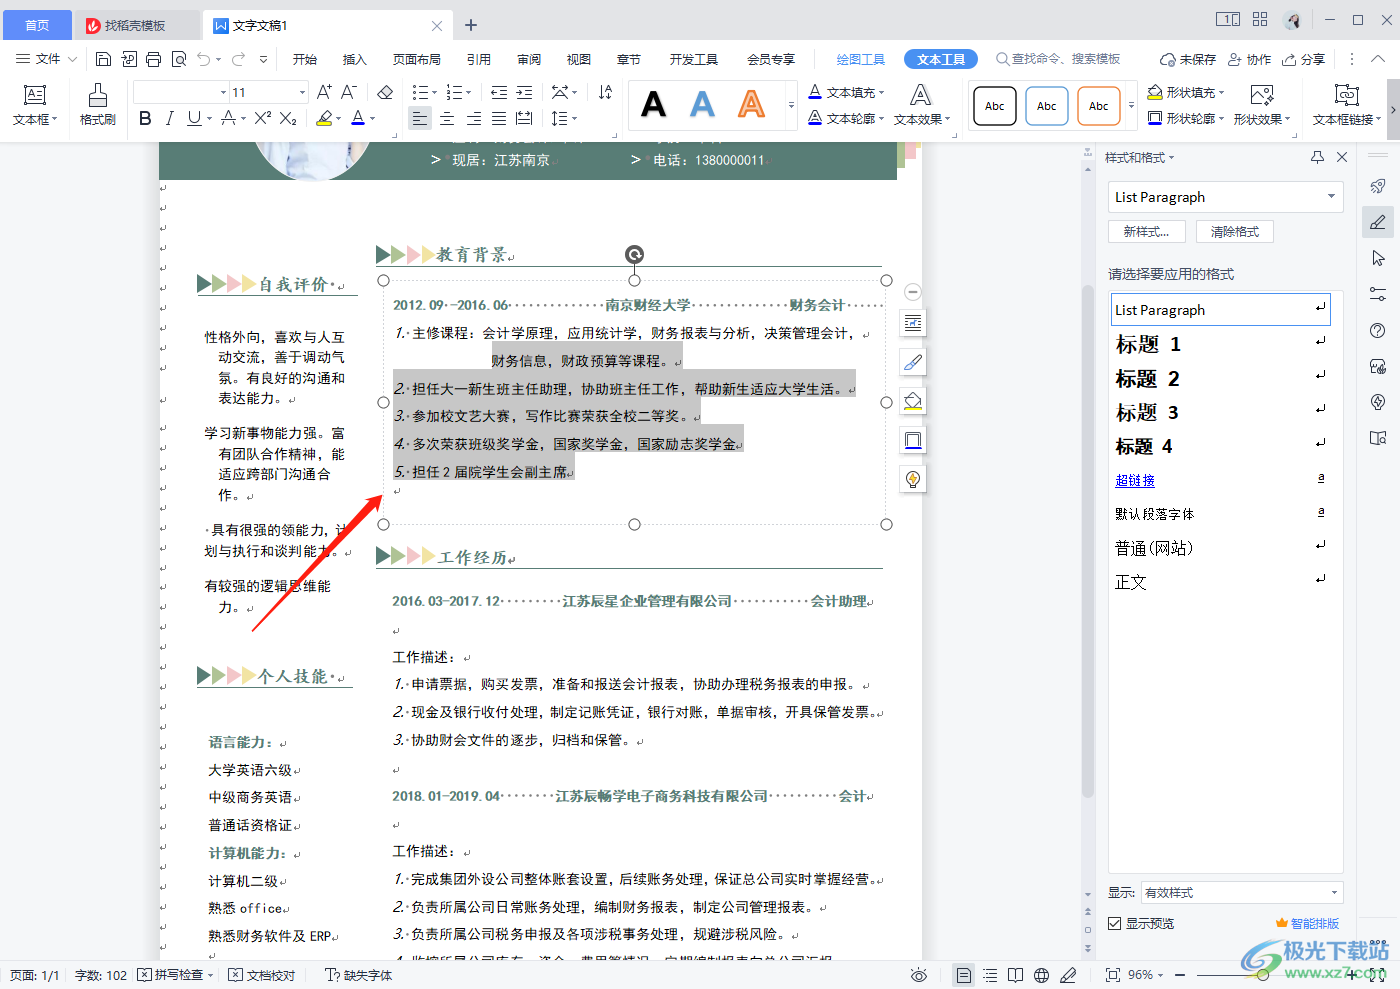This screenshot has width=1400, height=989.
Task: Click the yellow text highlight color button
Action: pos(324,118)
